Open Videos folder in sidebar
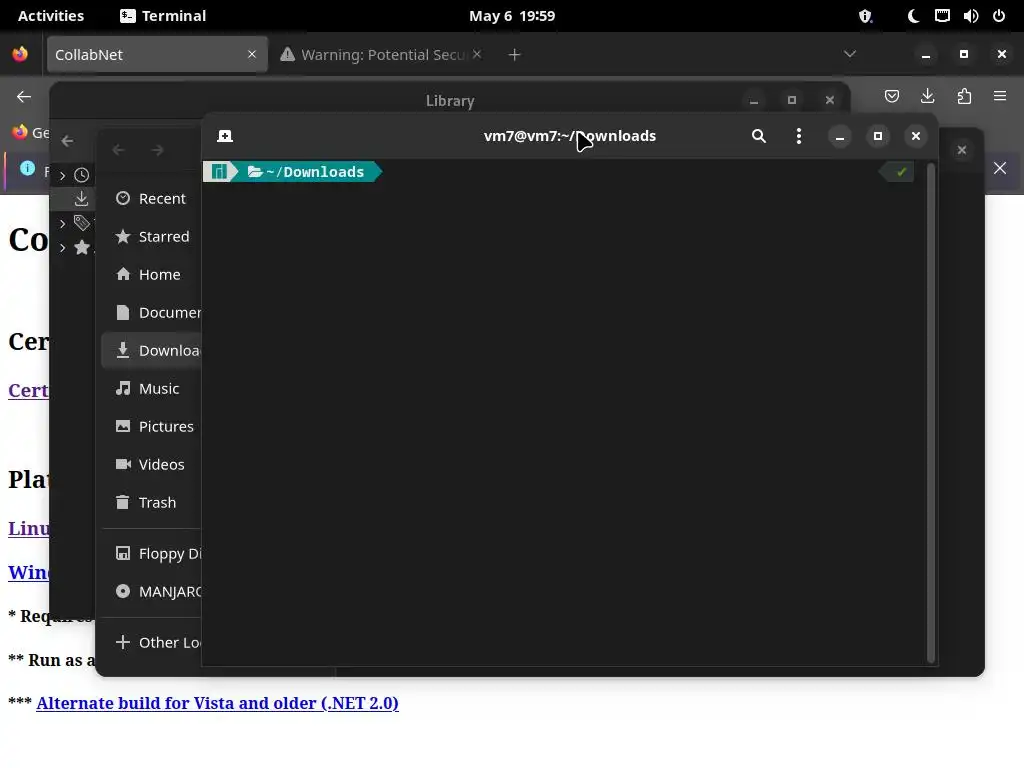 click(x=151, y=464)
